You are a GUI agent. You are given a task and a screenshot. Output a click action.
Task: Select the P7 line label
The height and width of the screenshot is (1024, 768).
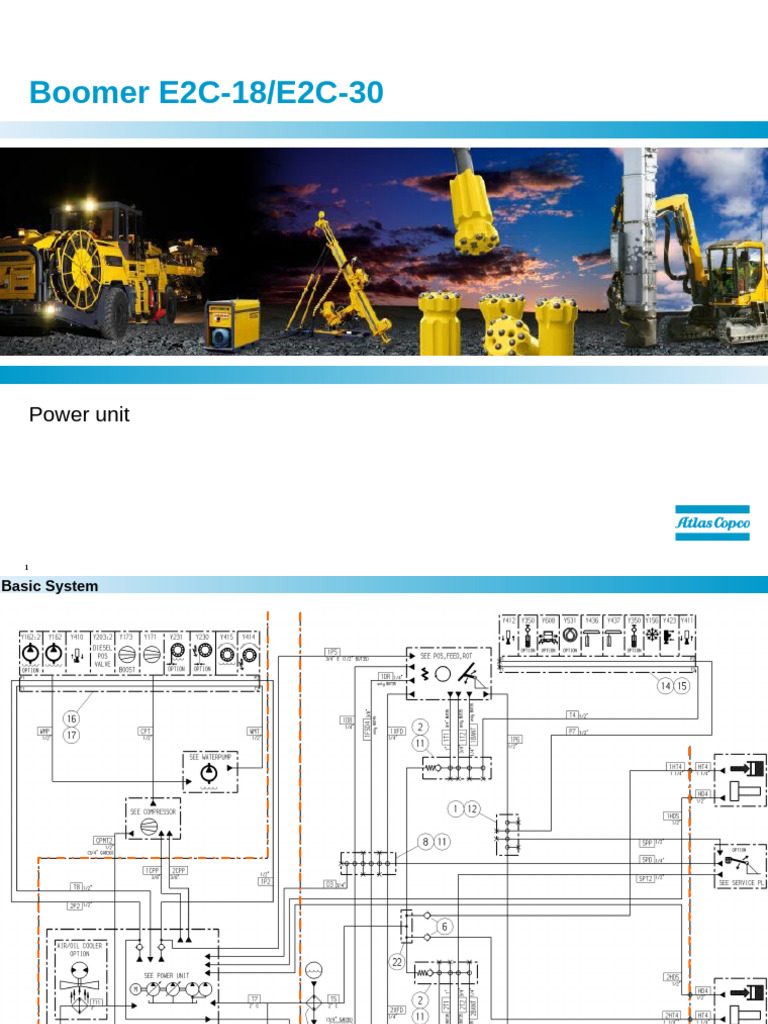pos(573,731)
